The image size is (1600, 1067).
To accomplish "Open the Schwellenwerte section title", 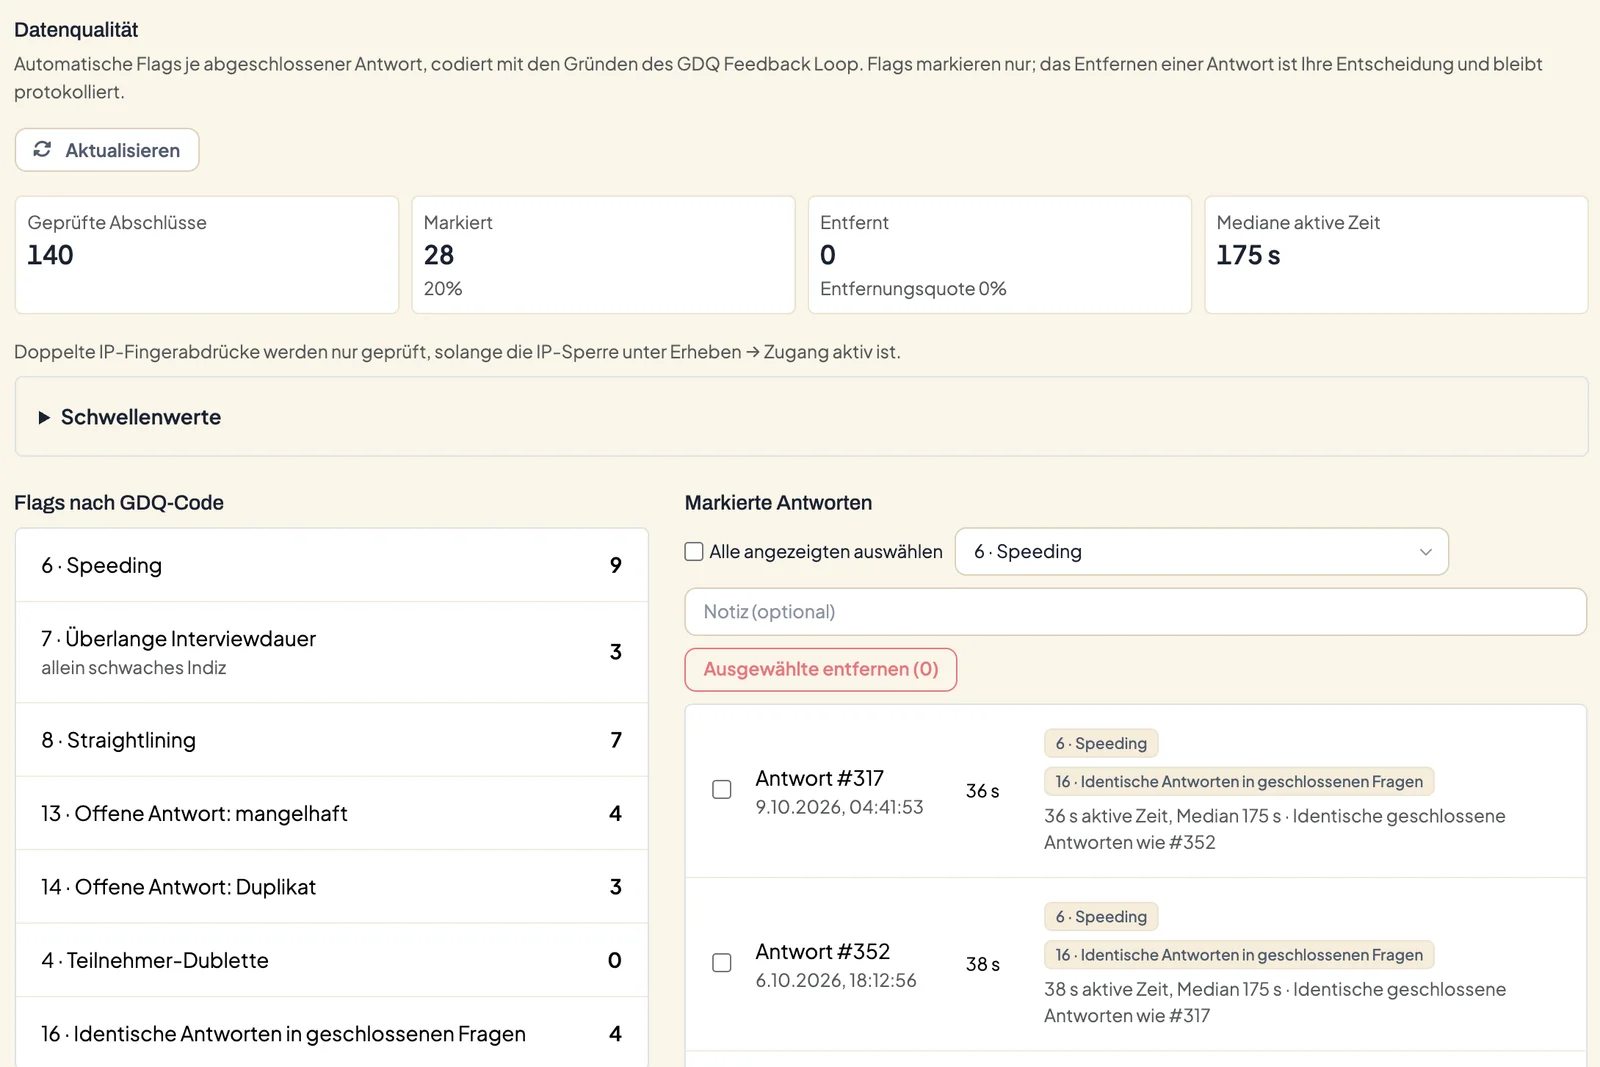I will (x=141, y=417).
